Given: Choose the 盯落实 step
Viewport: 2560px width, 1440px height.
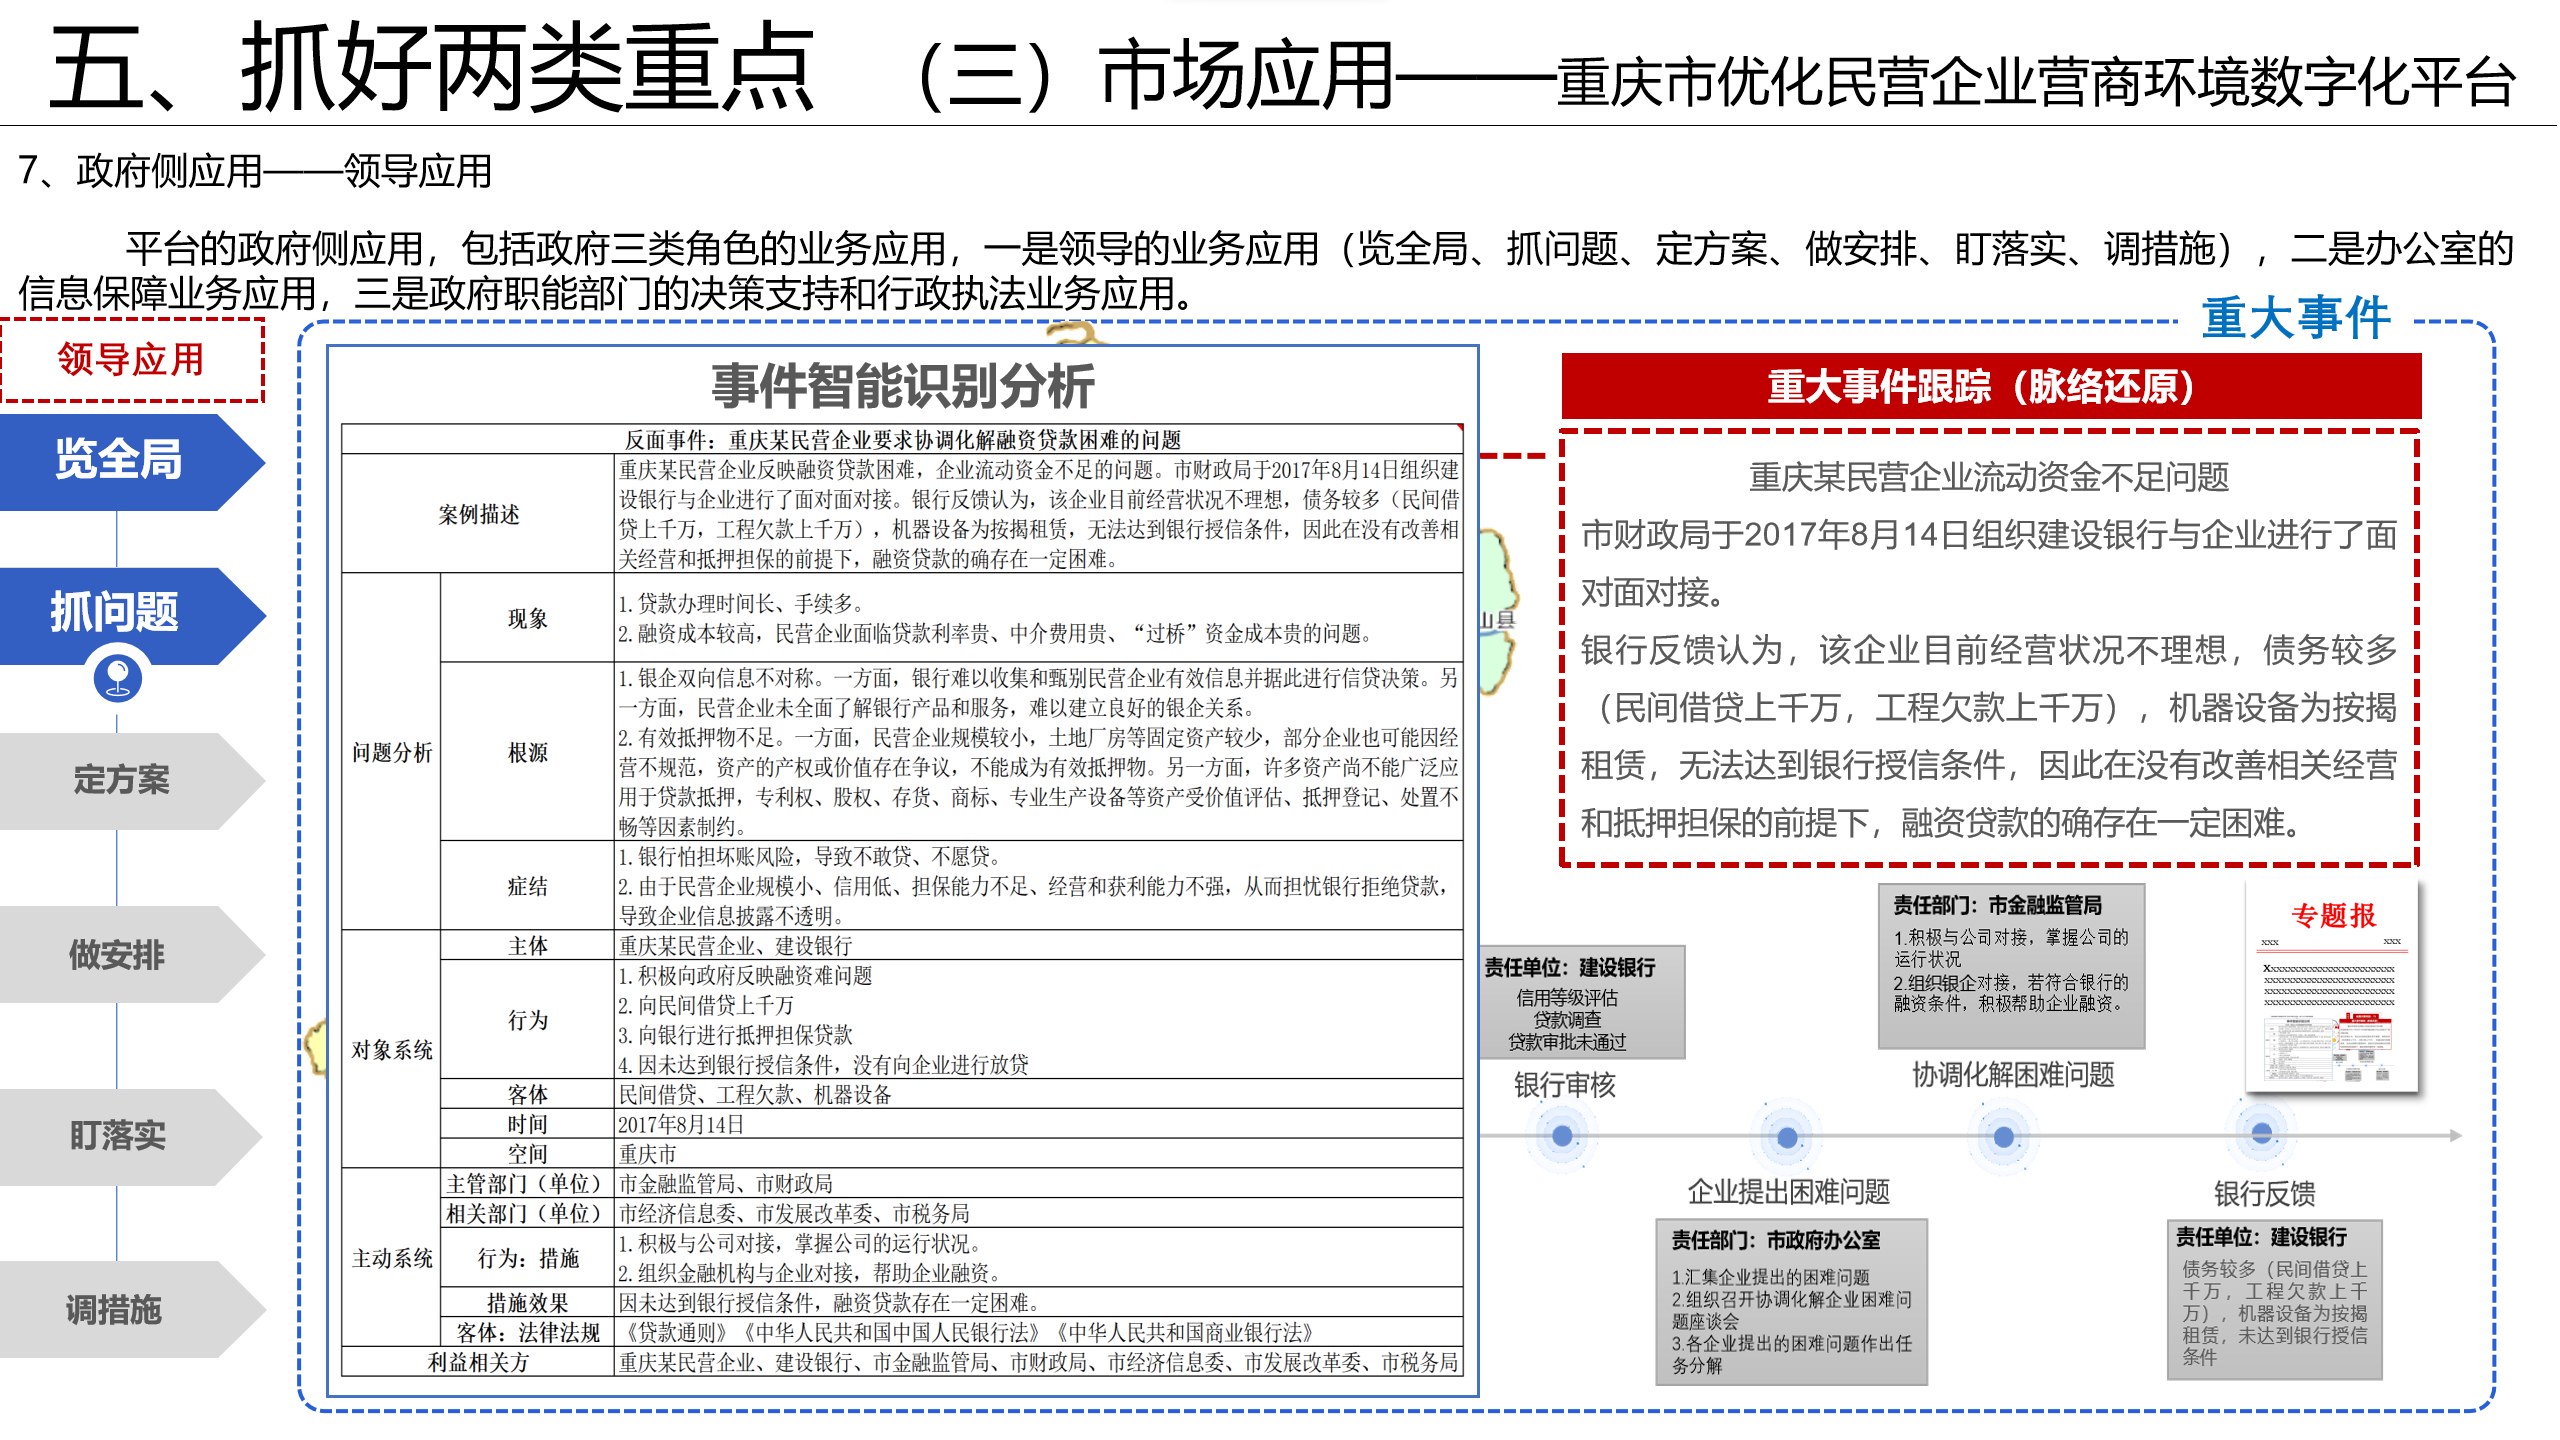Looking at the screenshot, I should pyautogui.click(x=130, y=1137).
